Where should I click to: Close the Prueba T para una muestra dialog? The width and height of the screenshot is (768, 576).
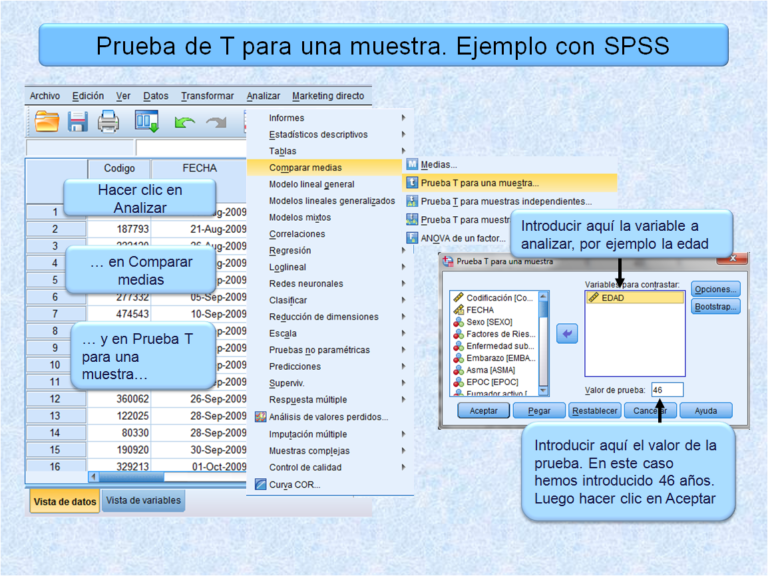pyautogui.click(x=733, y=258)
